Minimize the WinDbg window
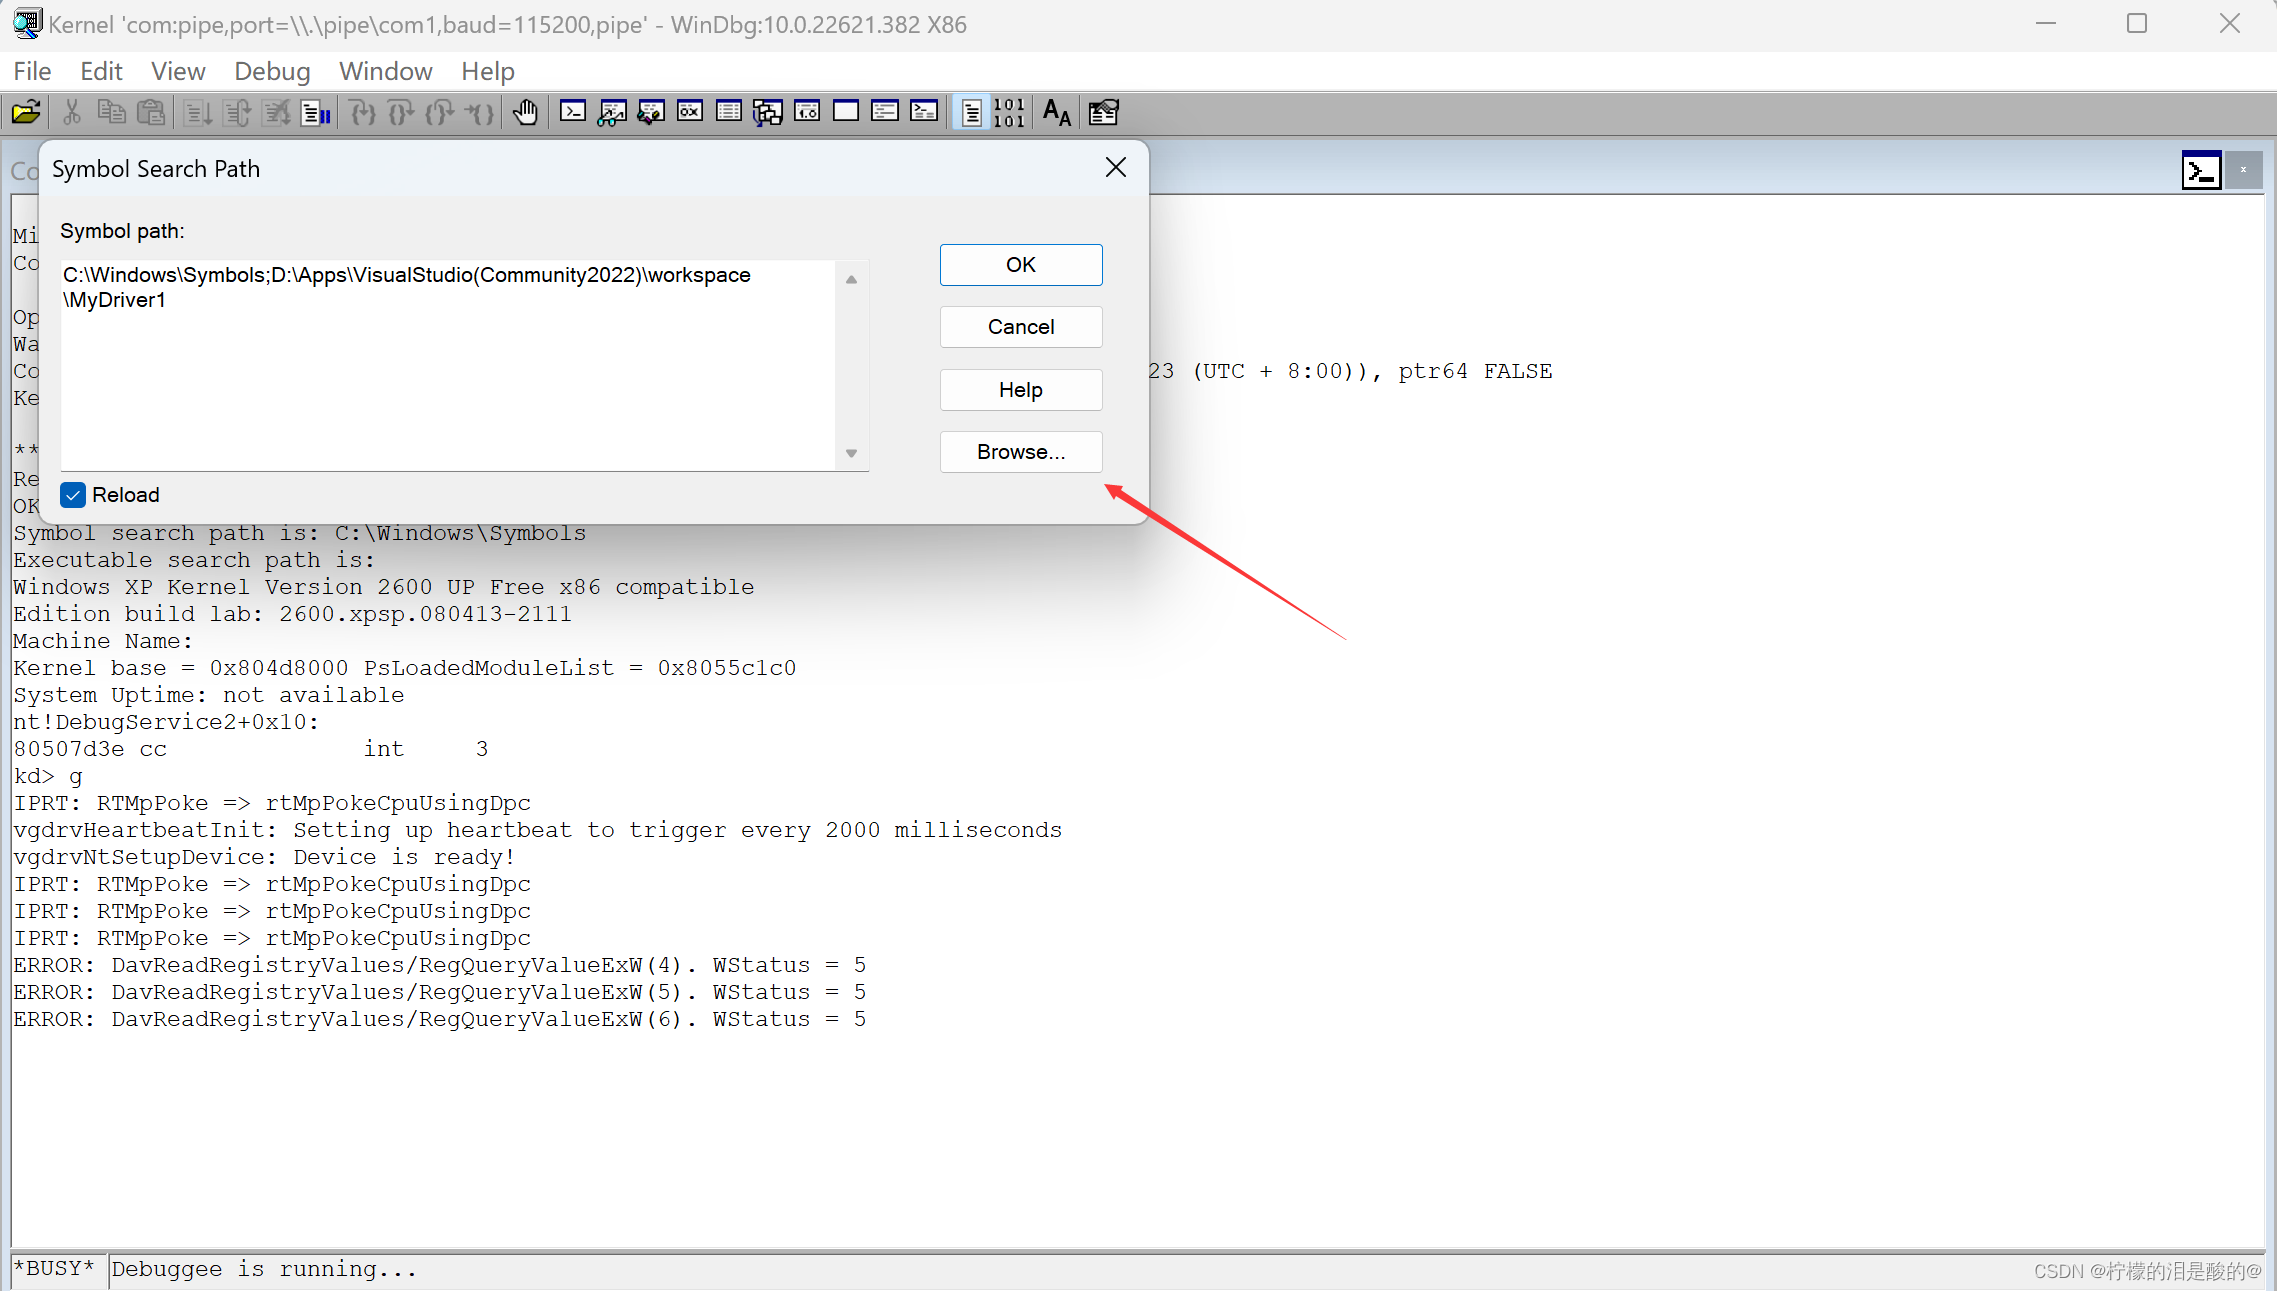 point(2046,24)
